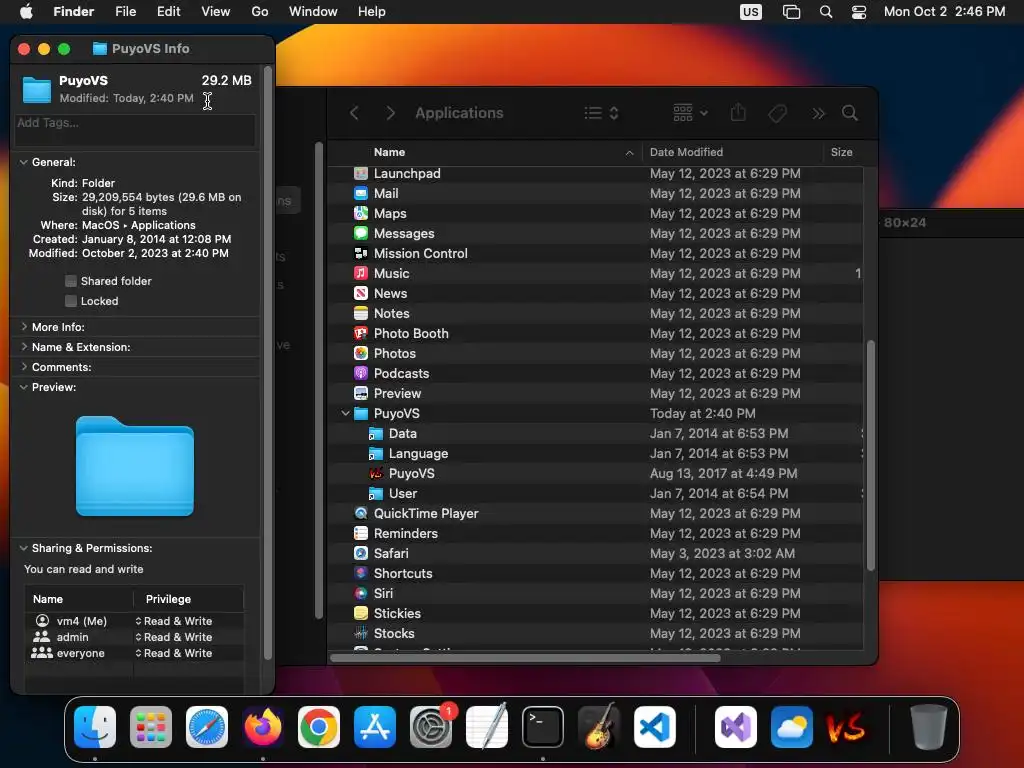Enable the Shared folder checkbox

tap(71, 281)
